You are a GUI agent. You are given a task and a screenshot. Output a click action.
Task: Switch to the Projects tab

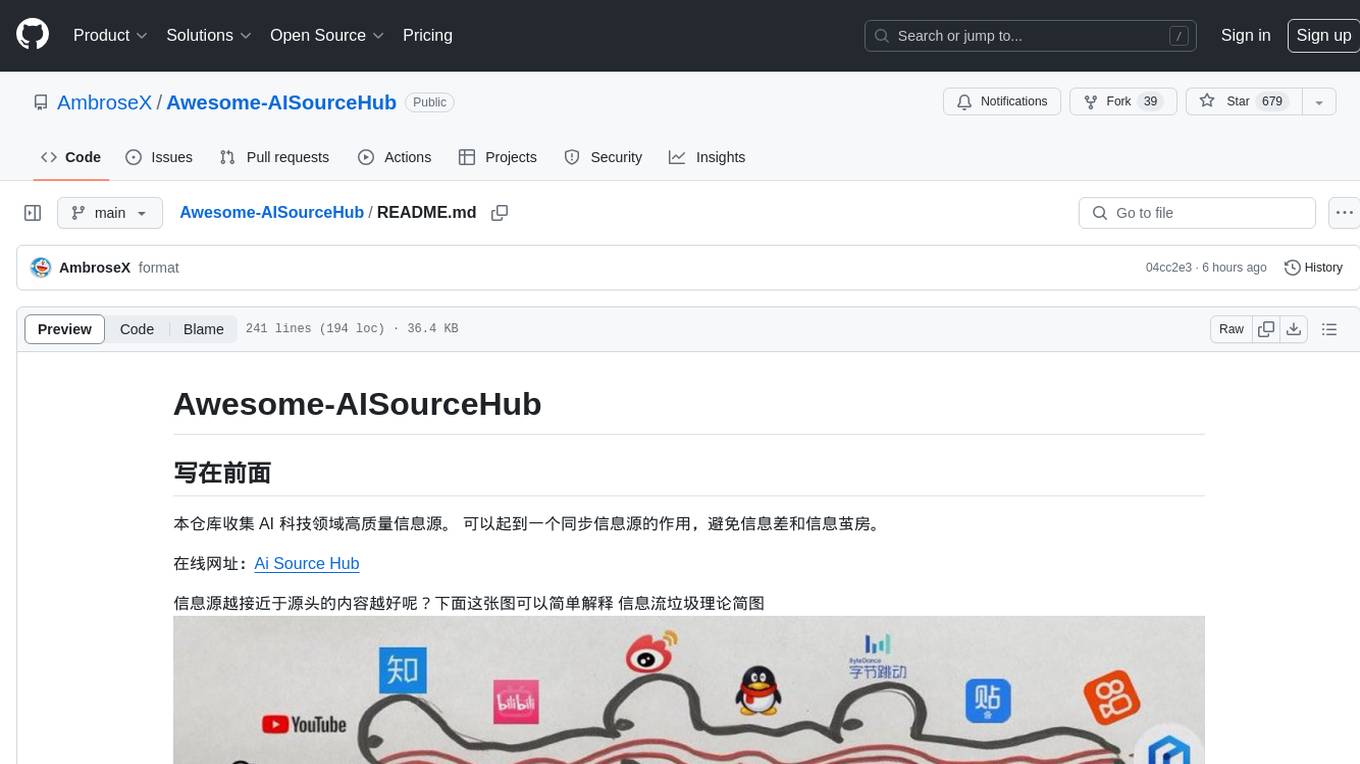click(x=497, y=157)
